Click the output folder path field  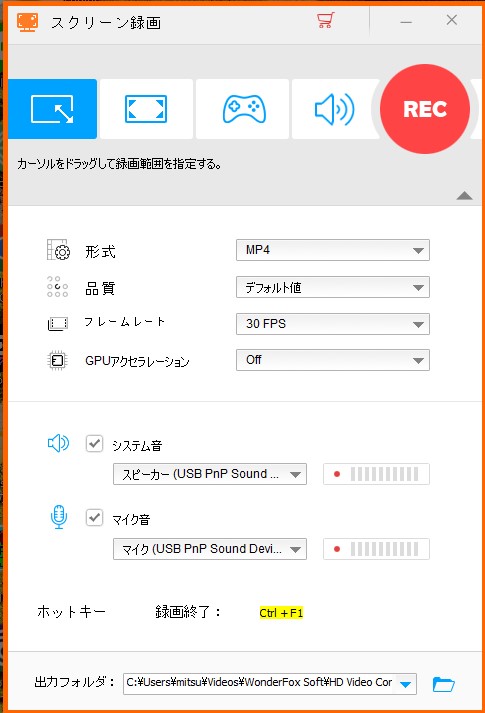point(270,683)
